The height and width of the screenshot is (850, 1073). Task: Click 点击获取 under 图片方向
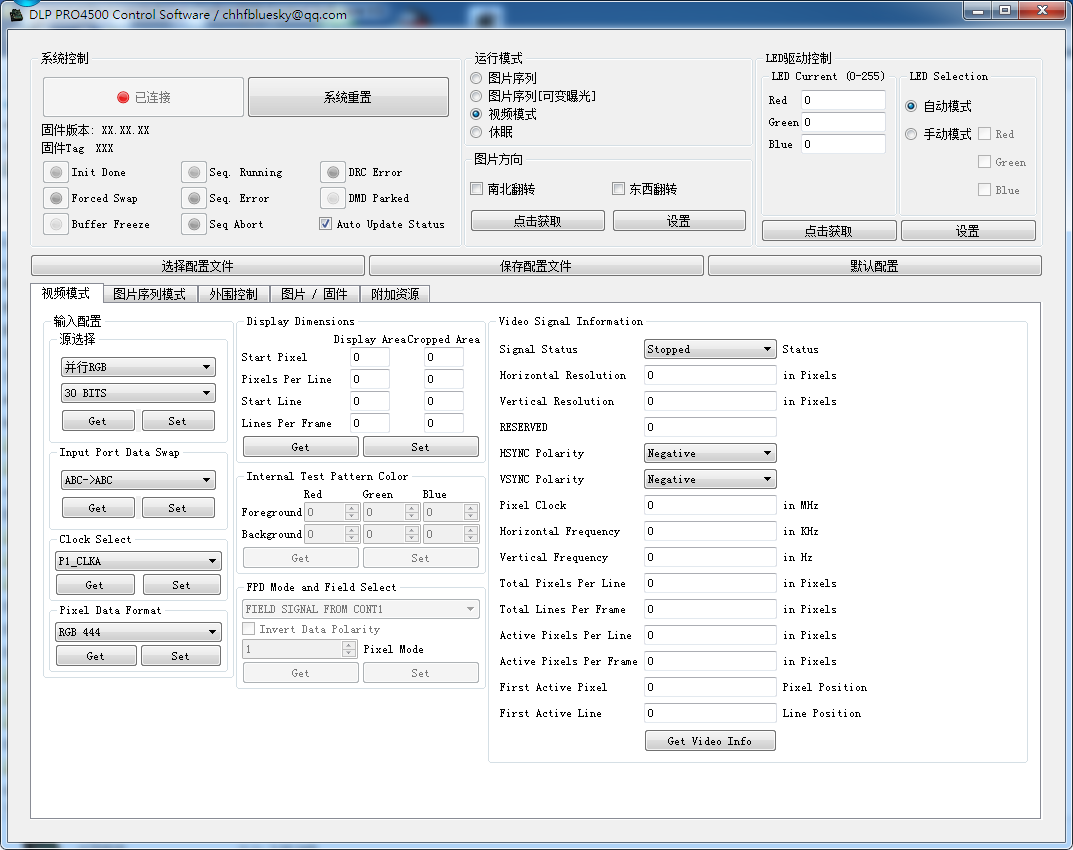538,221
